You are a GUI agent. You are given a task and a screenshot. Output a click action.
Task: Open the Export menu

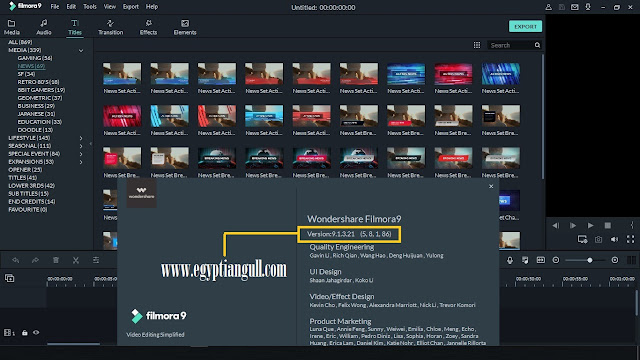[131, 7]
